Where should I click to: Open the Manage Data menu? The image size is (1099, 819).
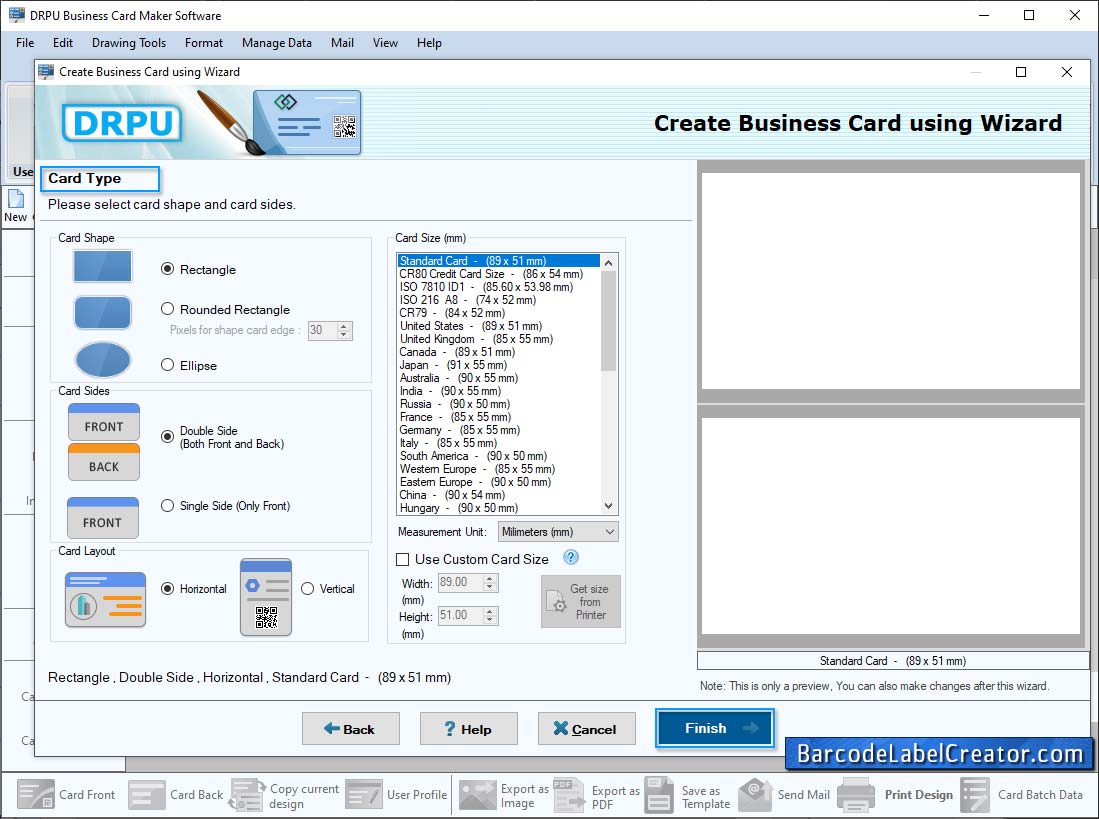click(x=277, y=43)
